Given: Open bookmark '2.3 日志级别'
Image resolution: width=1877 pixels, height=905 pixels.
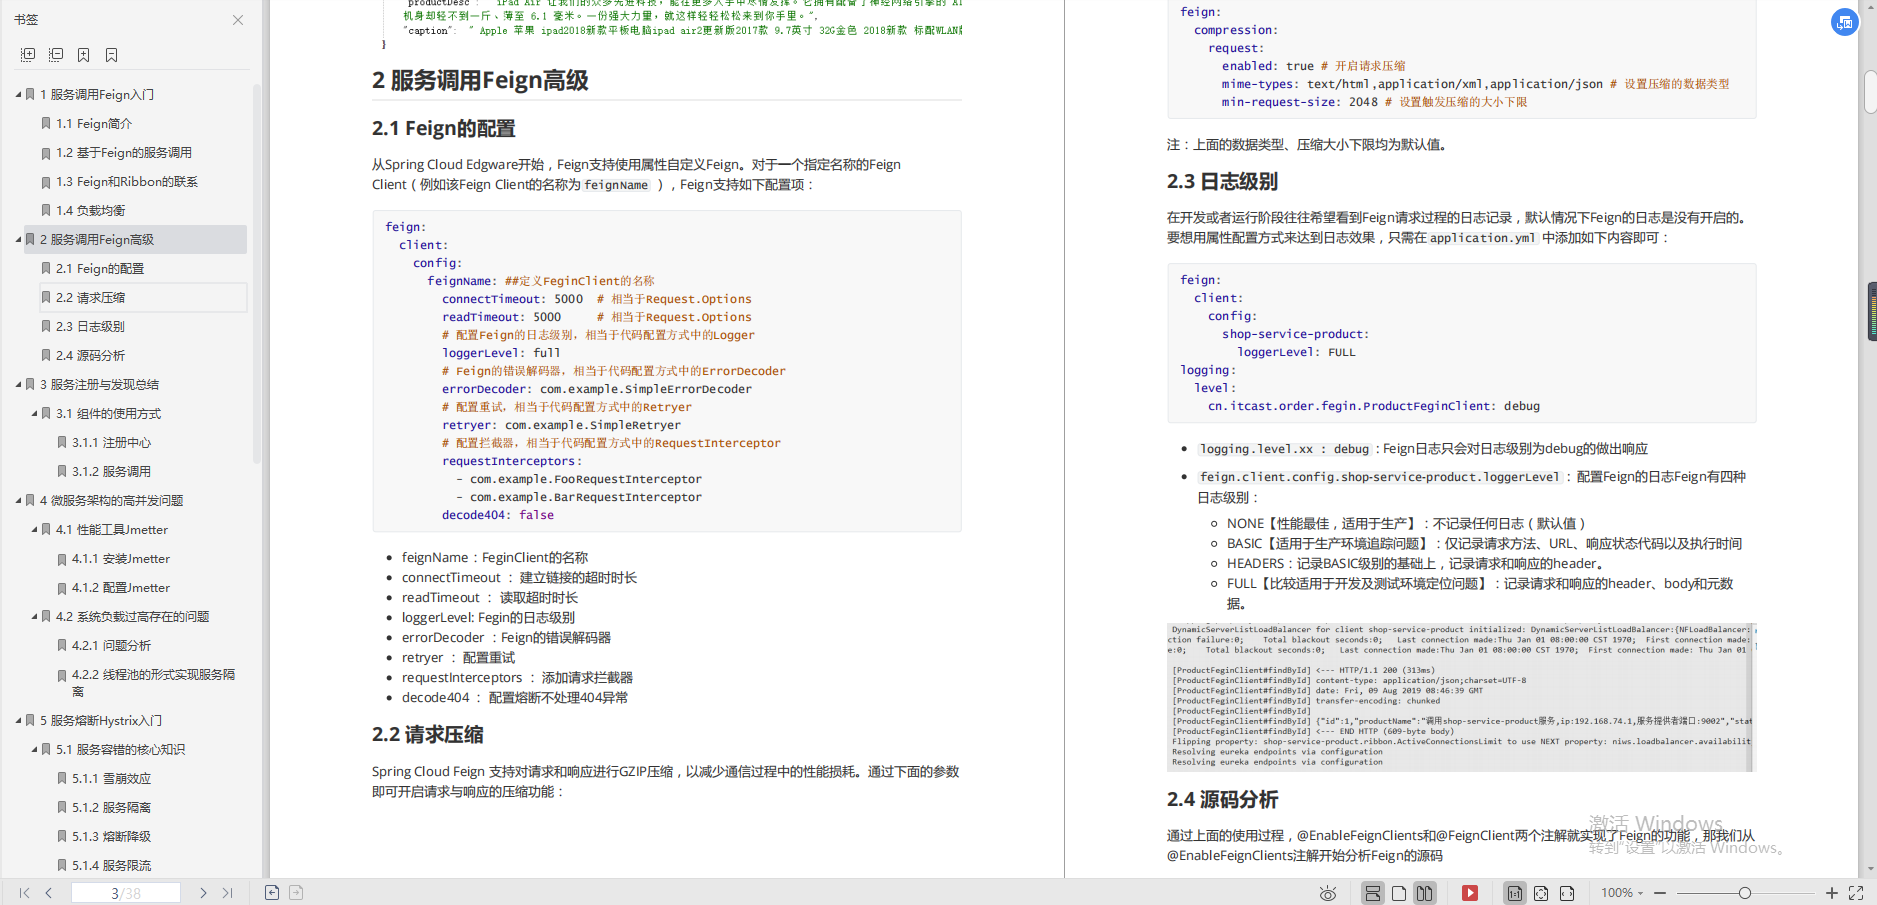Looking at the screenshot, I should pos(91,326).
